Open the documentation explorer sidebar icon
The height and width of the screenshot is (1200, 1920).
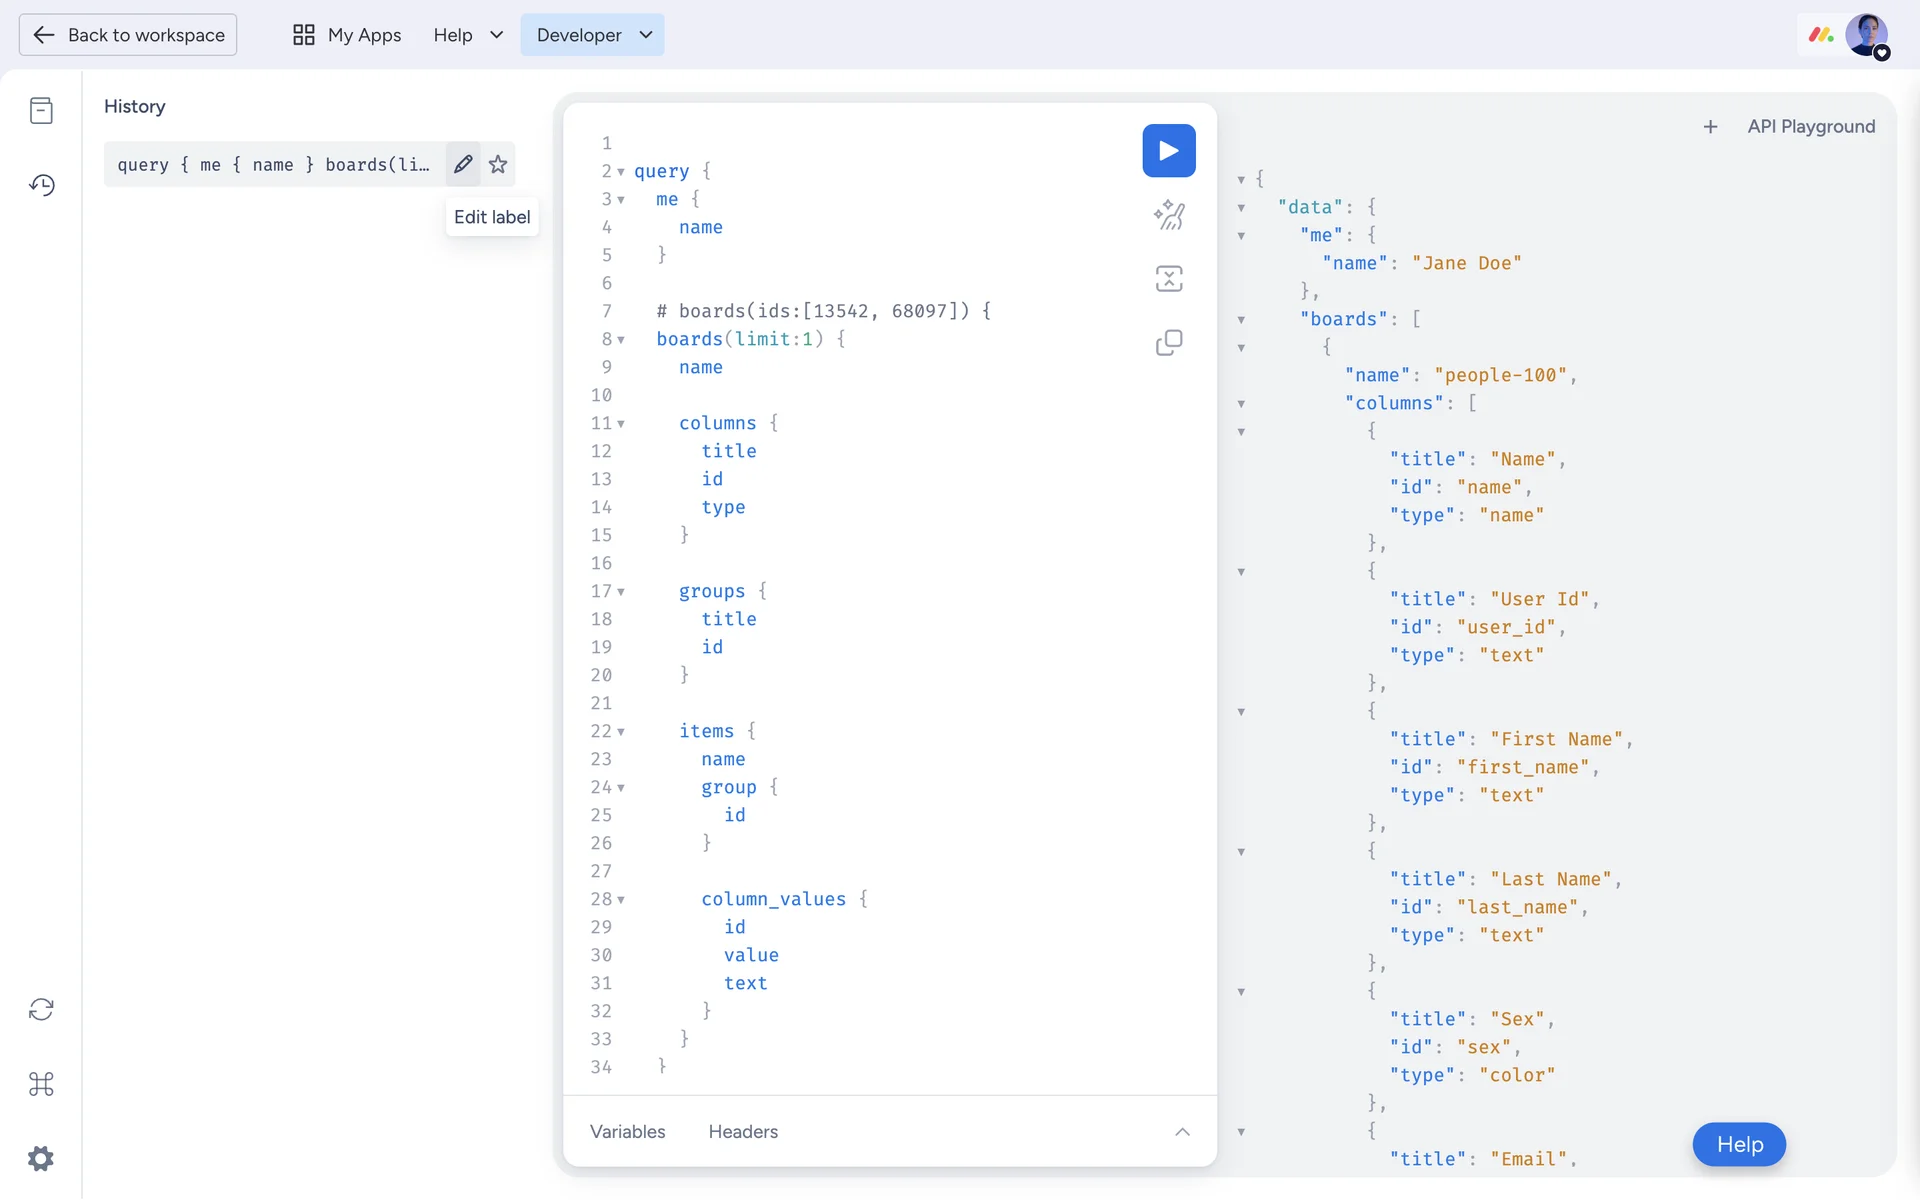(41, 110)
